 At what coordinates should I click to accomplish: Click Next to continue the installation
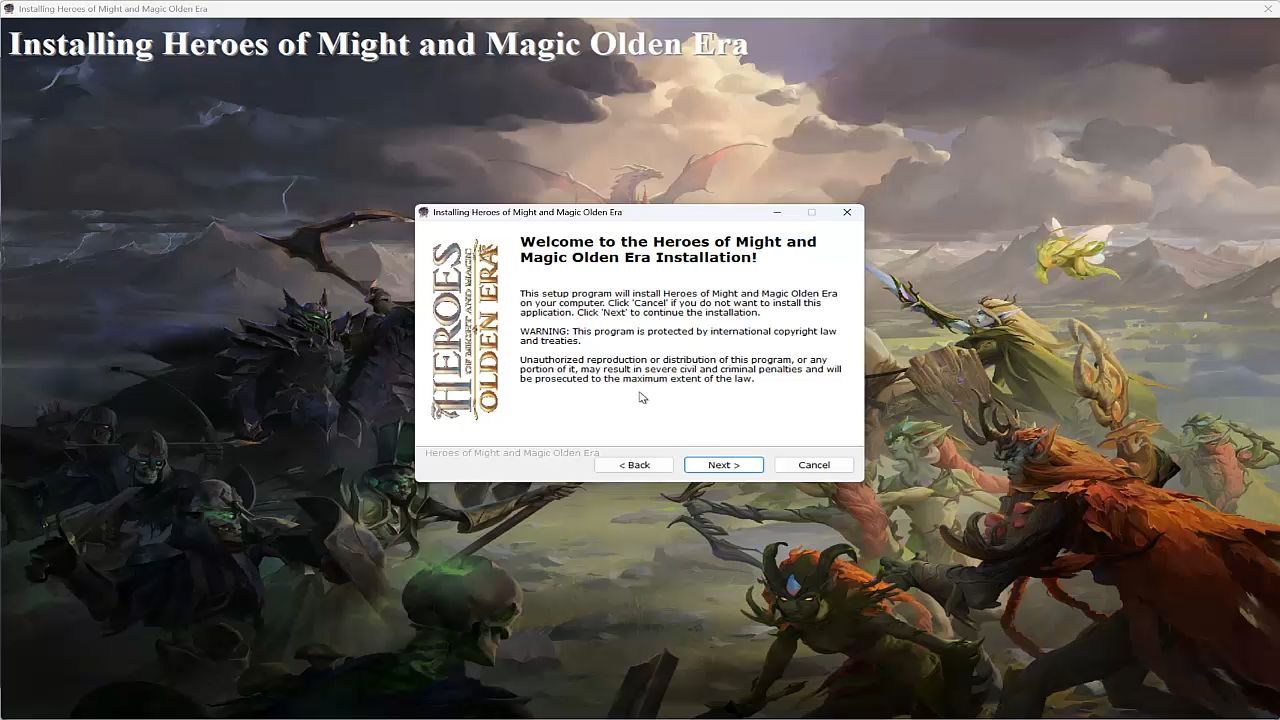click(x=724, y=465)
